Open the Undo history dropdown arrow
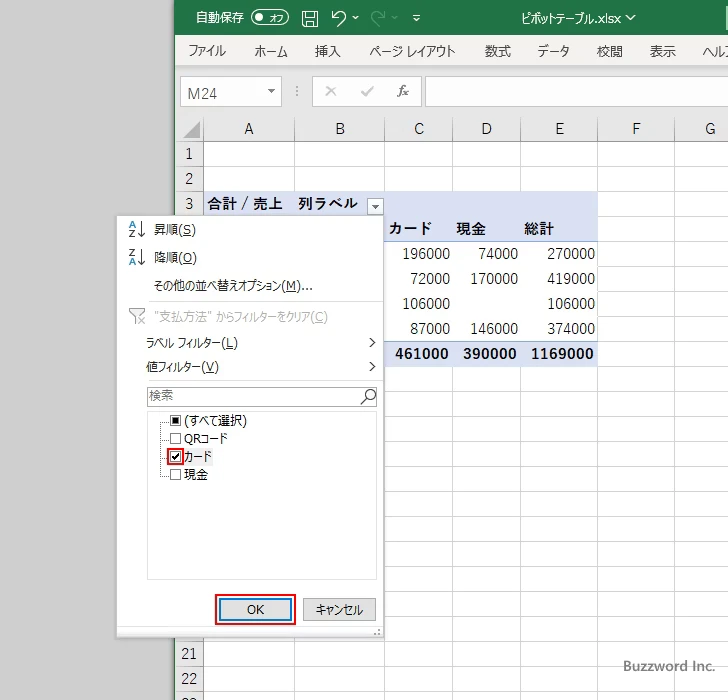Screen dimensions: 728x700 356,18
